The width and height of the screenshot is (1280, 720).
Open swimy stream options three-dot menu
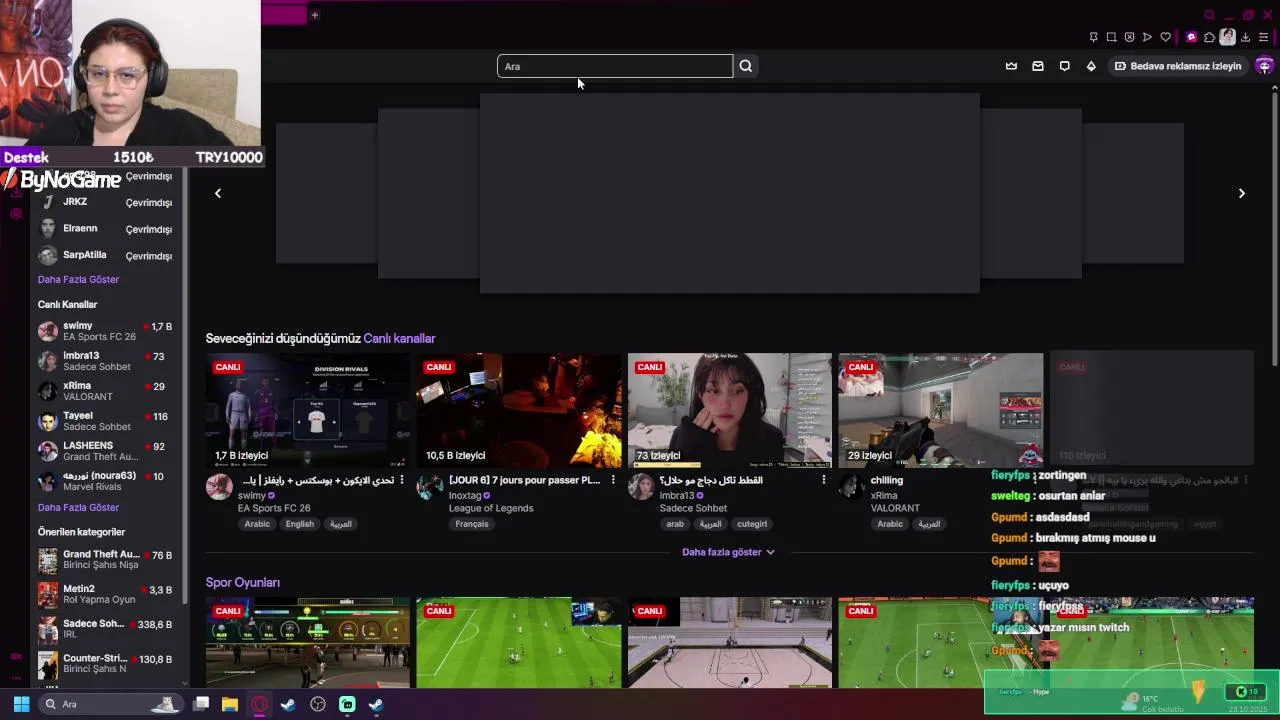tap(402, 480)
